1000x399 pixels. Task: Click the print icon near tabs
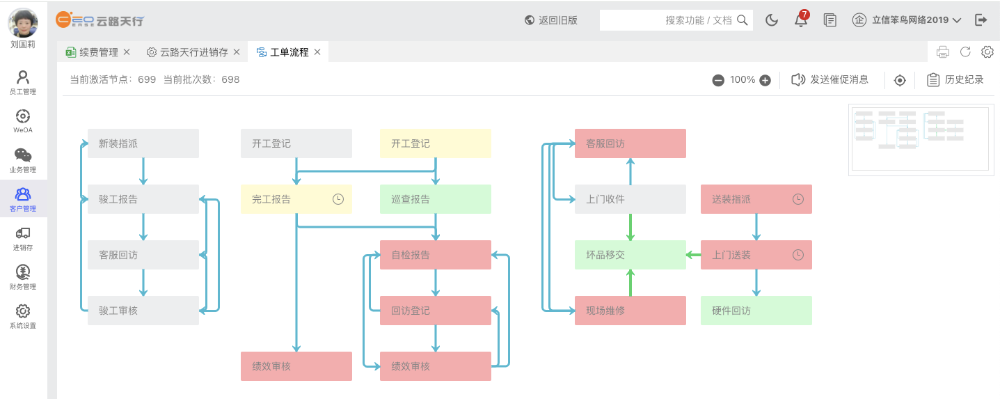[x=943, y=52]
